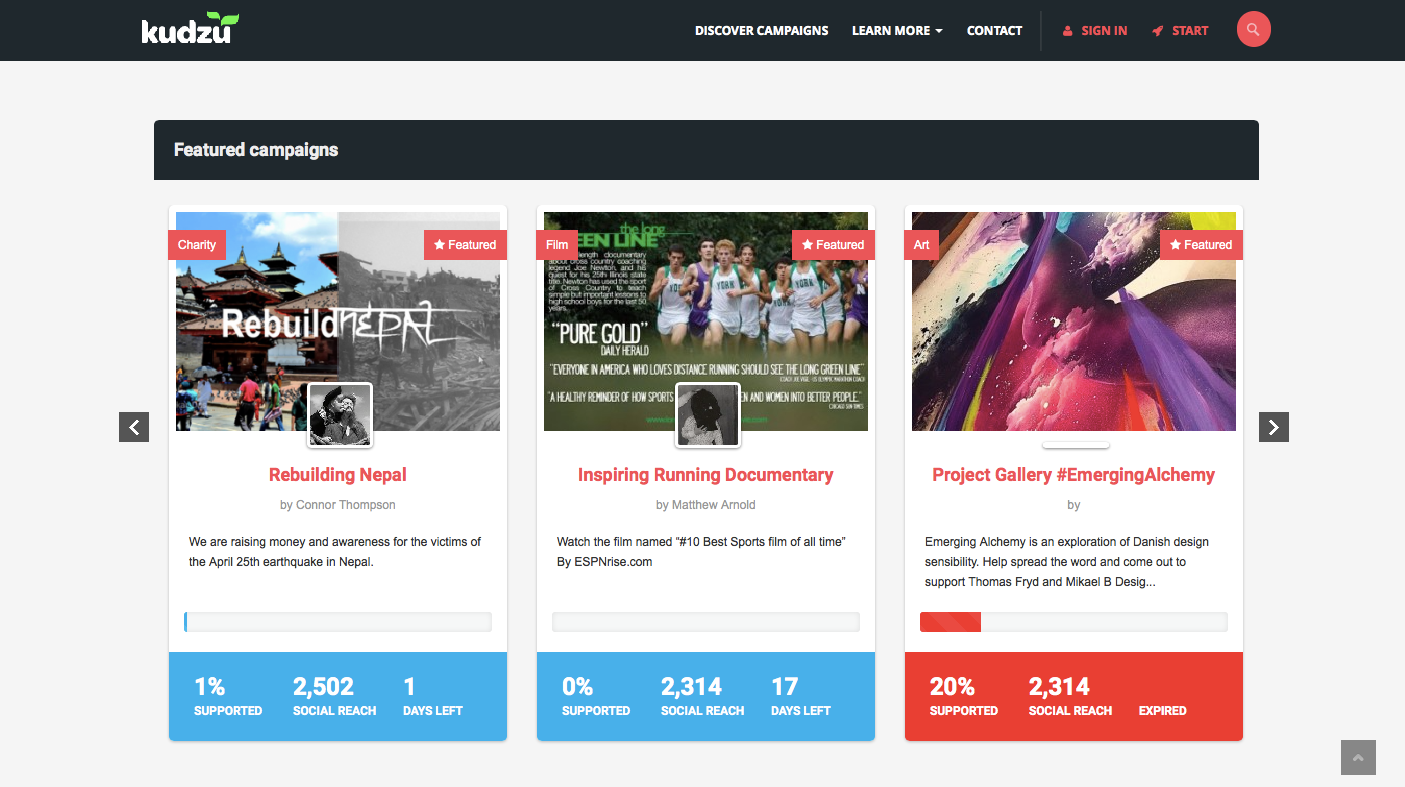This screenshot has height=787, width=1405.
Task: Open Connor Thompson's avatar on Nepal card
Action: coord(340,415)
